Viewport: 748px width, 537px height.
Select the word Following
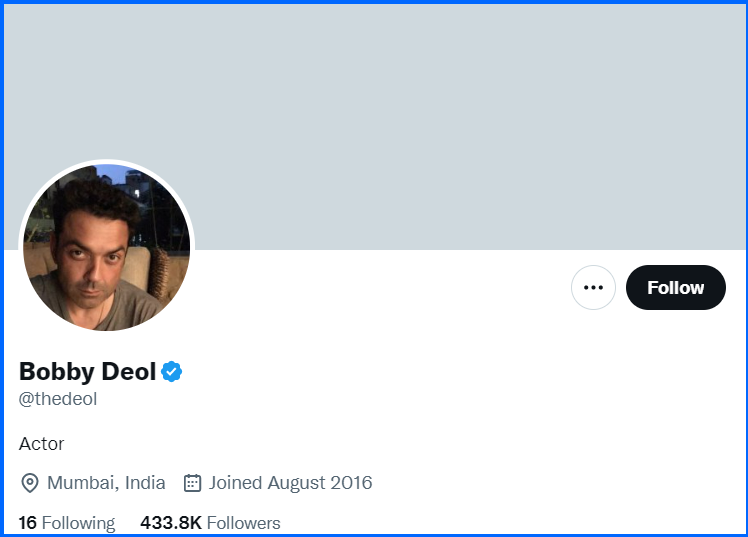click(78, 523)
